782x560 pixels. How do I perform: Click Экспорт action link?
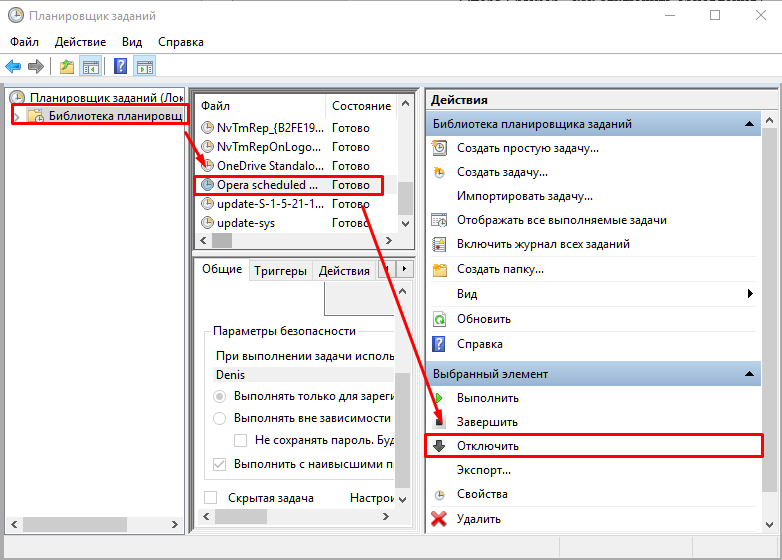(x=484, y=470)
